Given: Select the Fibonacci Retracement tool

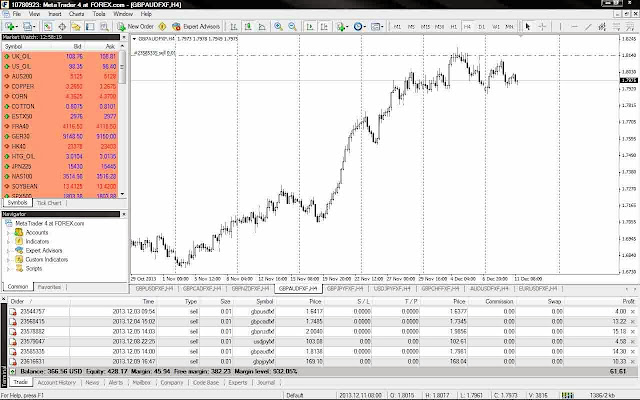Looking at the screenshot, I should 616,27.
